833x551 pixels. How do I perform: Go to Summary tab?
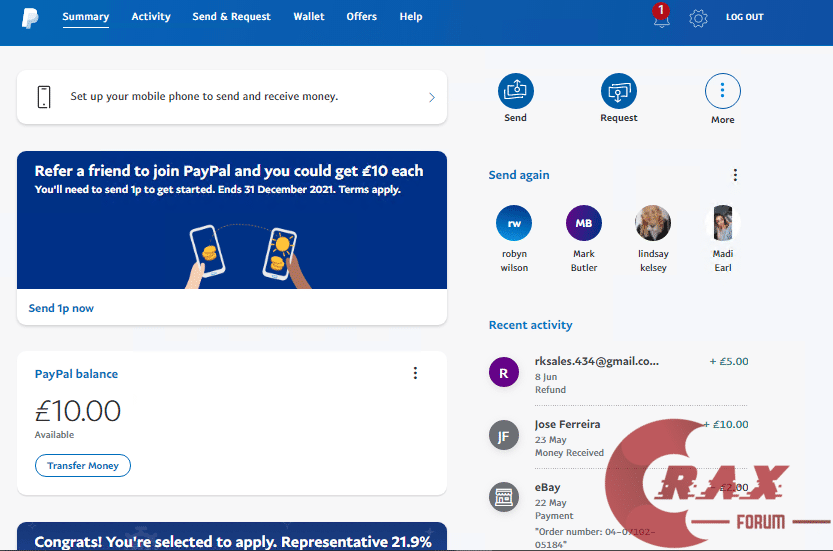pos(86,17)
